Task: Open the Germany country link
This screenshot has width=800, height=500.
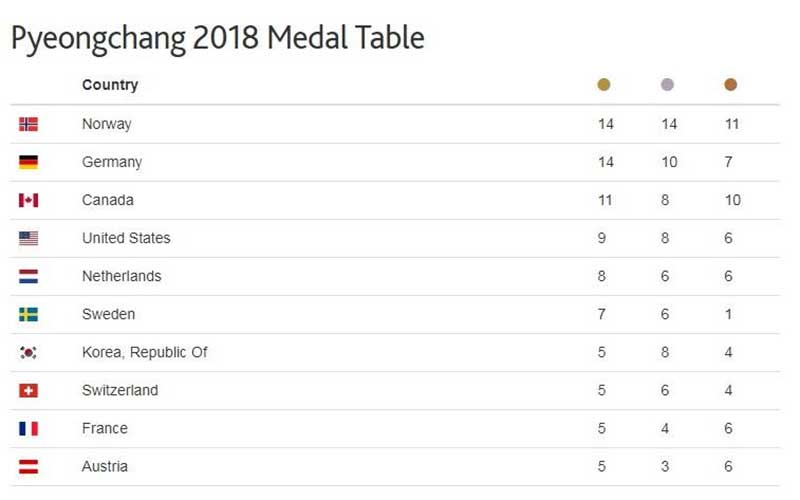Action: 112,162
